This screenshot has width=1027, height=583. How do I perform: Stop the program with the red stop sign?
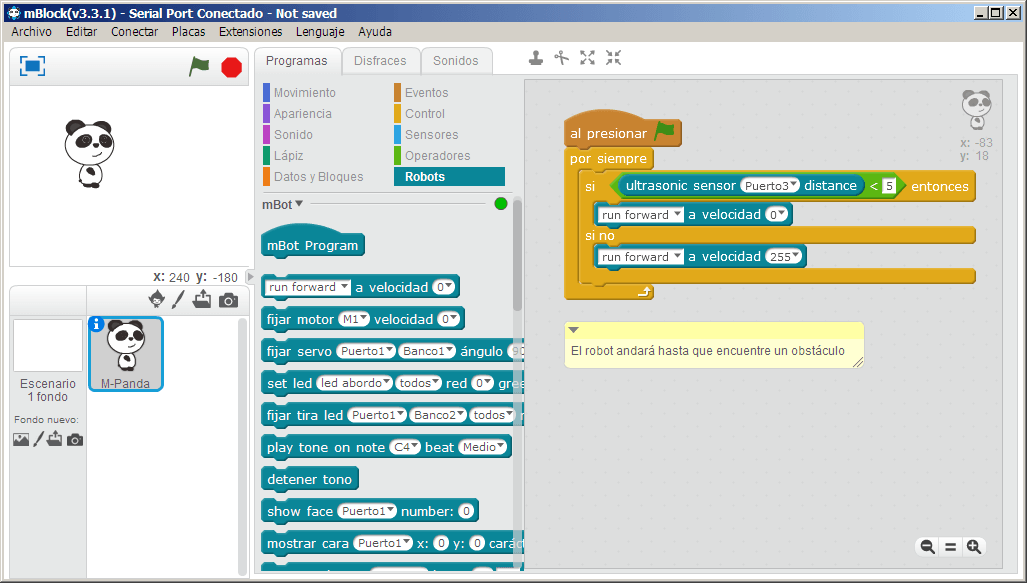pyautogui.click(x=231, y=67)
